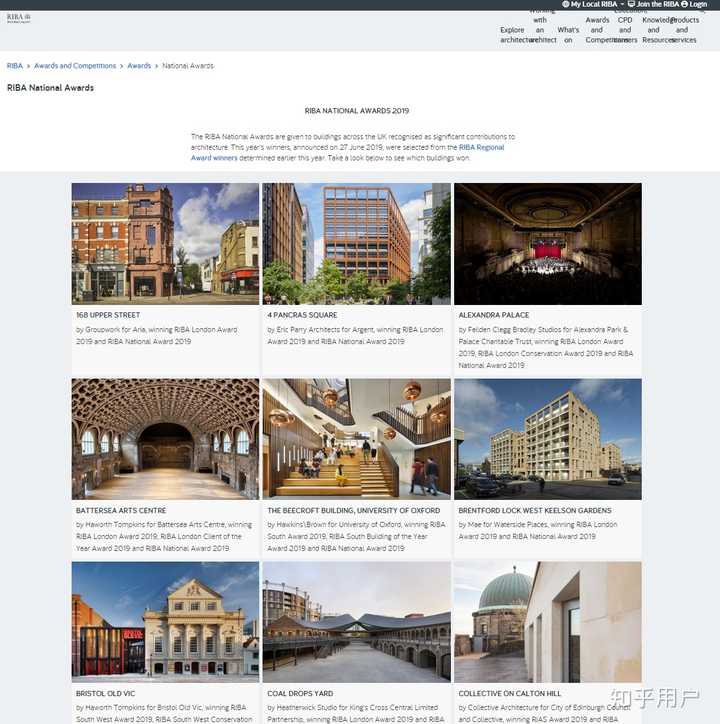Open the What's on menu
This screenshot has width=720, height=724.
coord(568,35)
